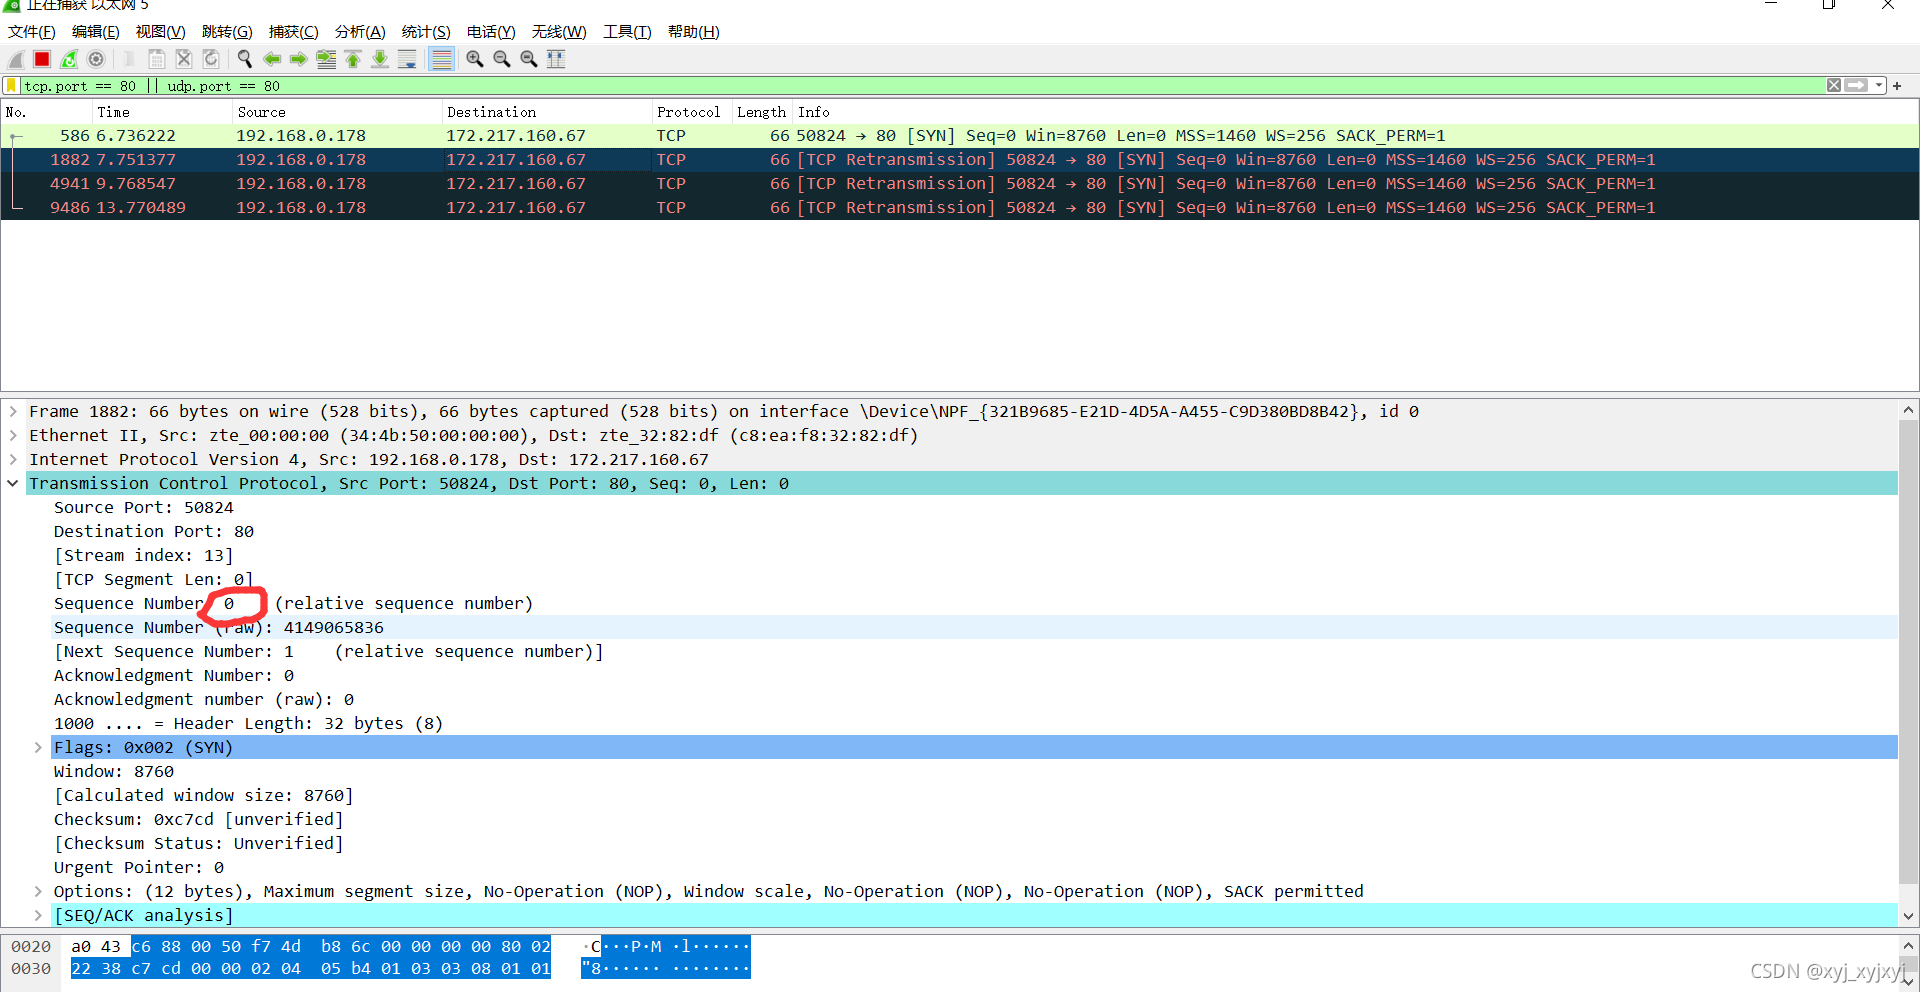
Task: Restart the current capture
Action: pyautogui.click(x=69, y=59)
